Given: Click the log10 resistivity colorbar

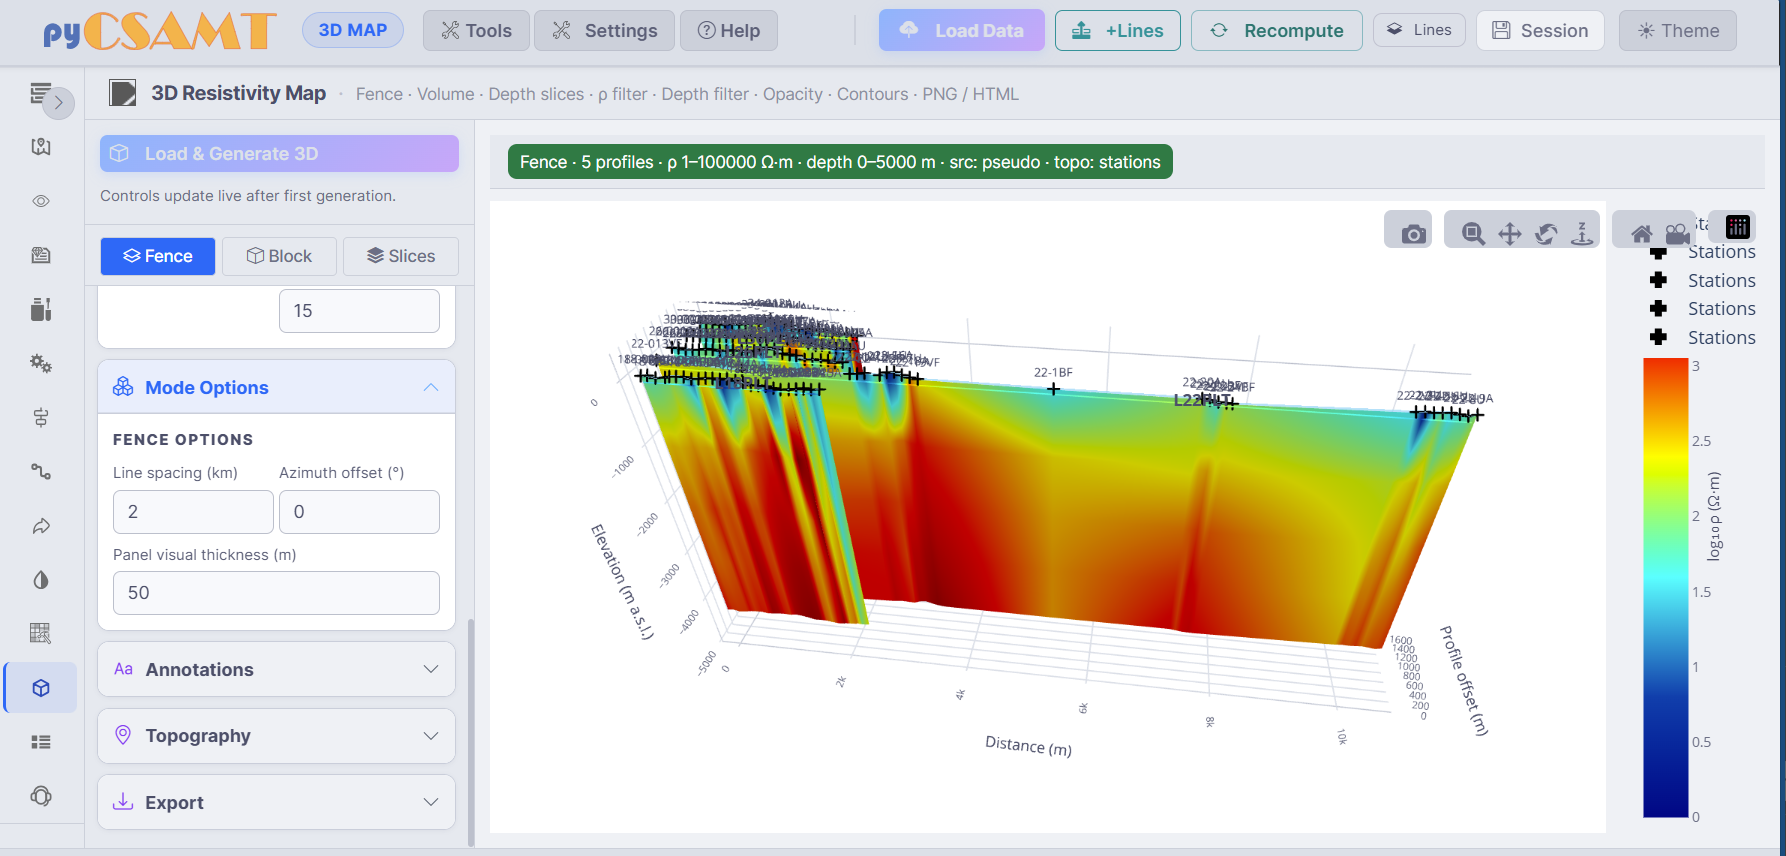Looking at the screenshot, I should pyautogui.click(x=1666, y=588).
